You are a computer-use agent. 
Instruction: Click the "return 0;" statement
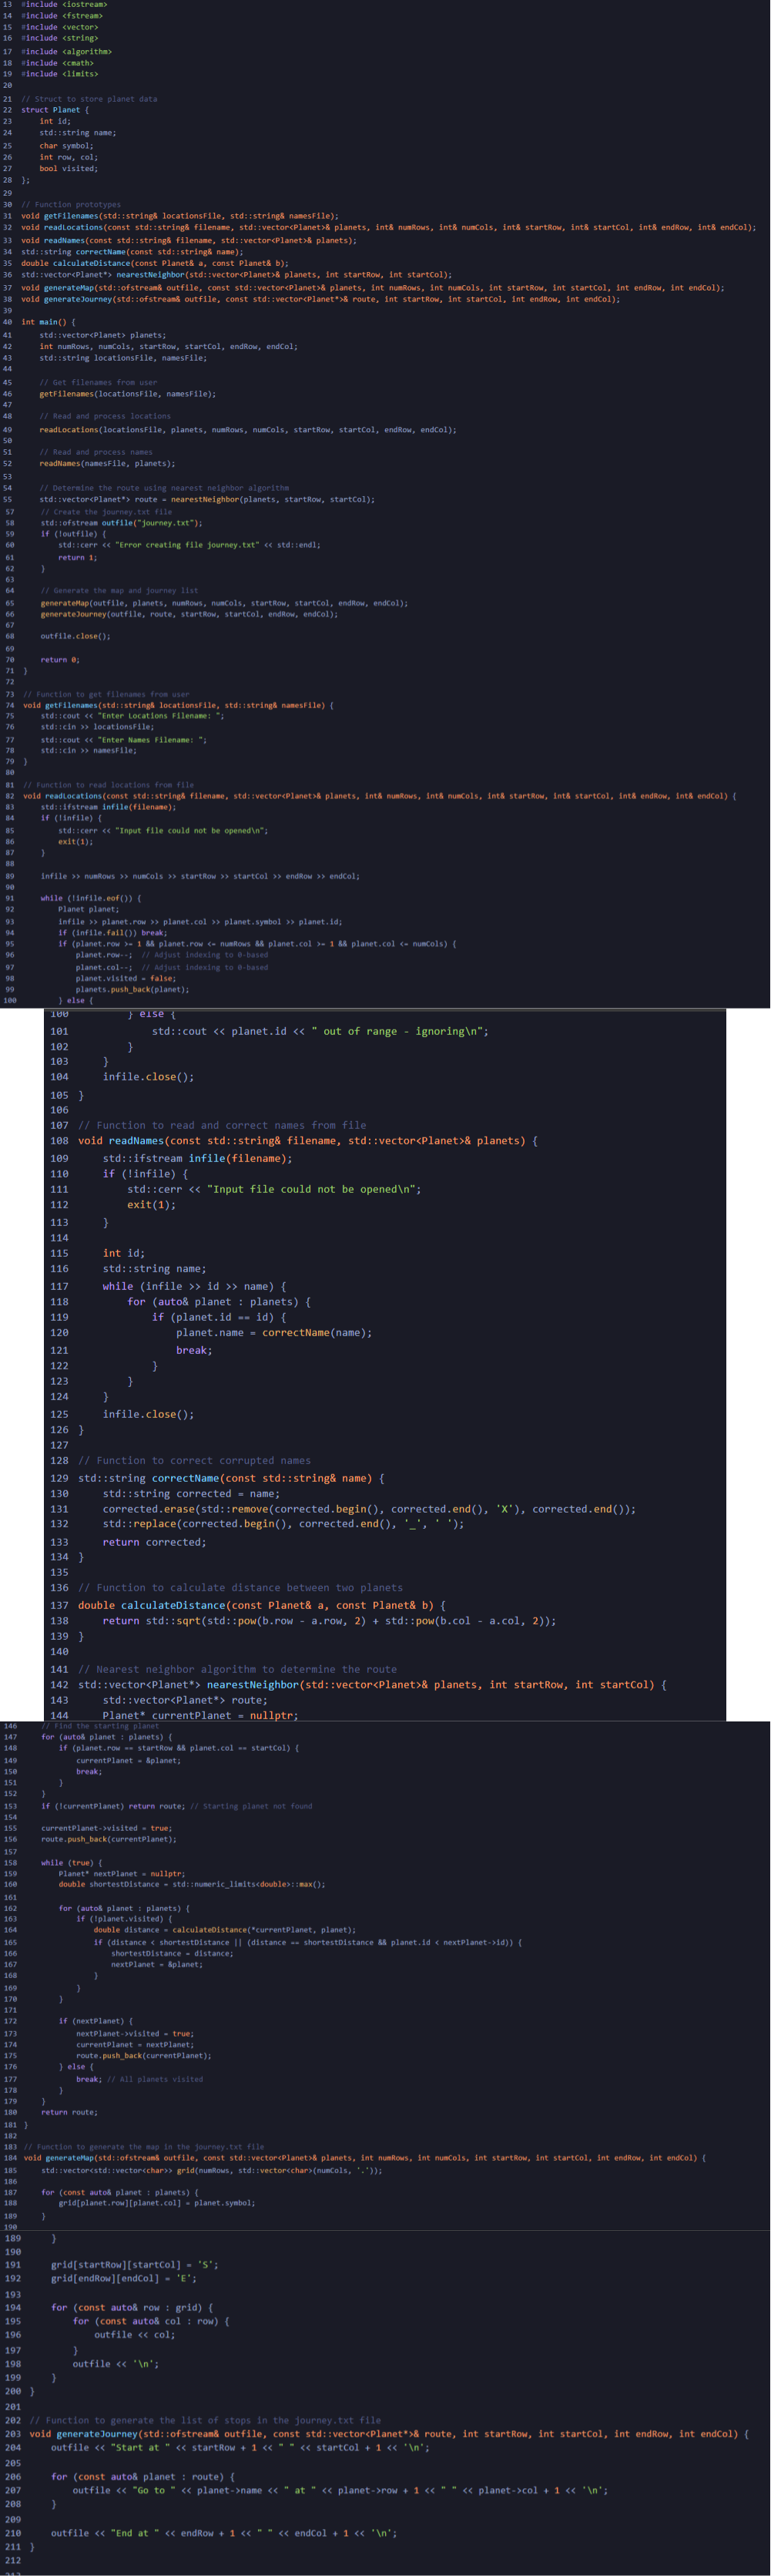pos(59,660)
